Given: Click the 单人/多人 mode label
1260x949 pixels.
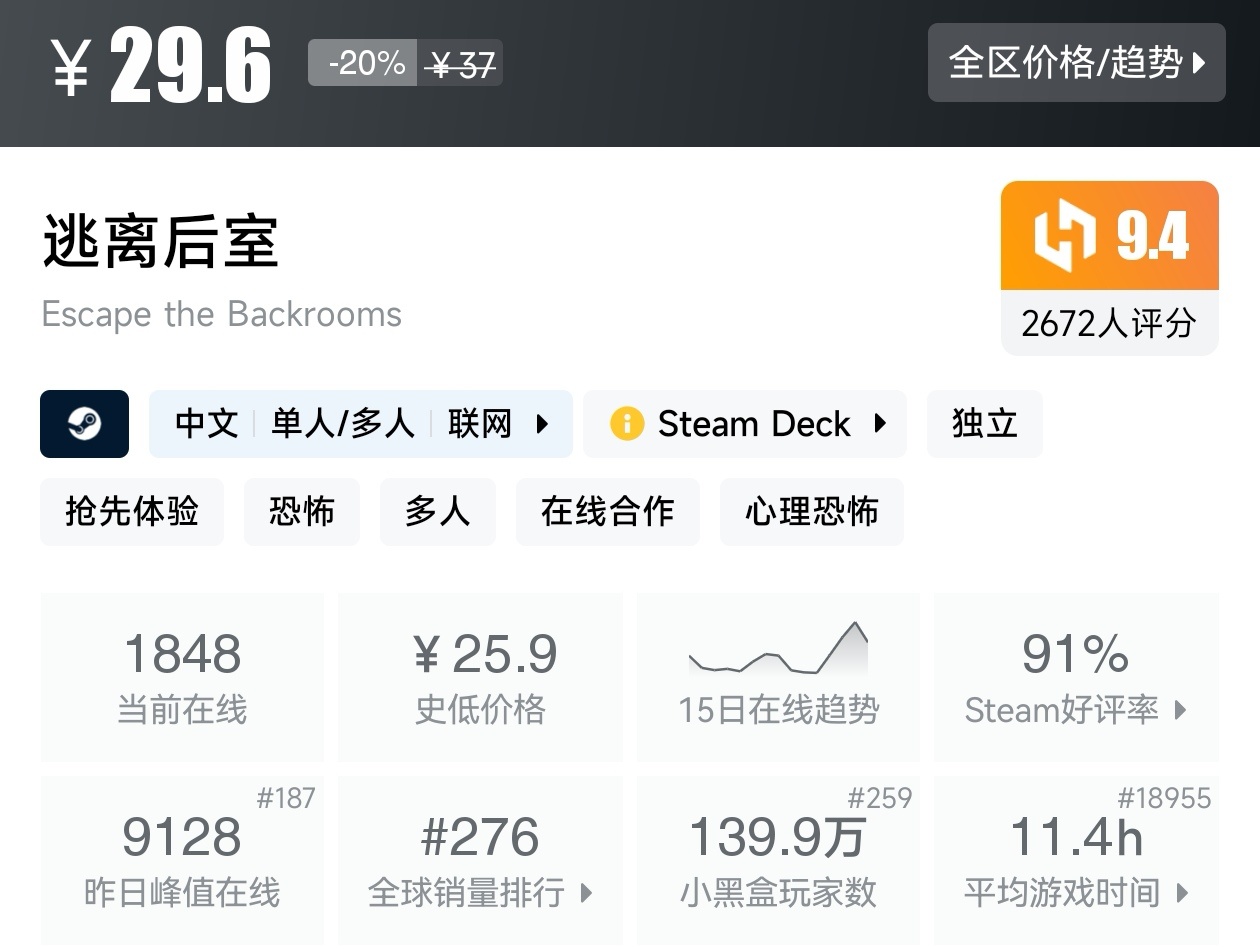Looking at the screenshot, I should [343, 424].
